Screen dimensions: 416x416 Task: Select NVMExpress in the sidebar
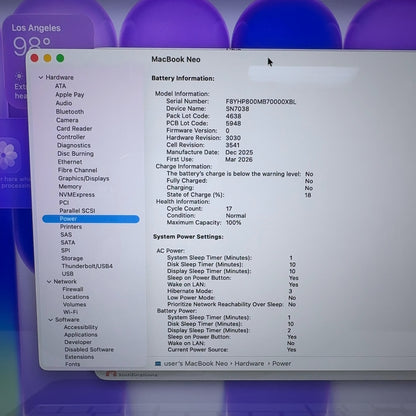point(77,195)
